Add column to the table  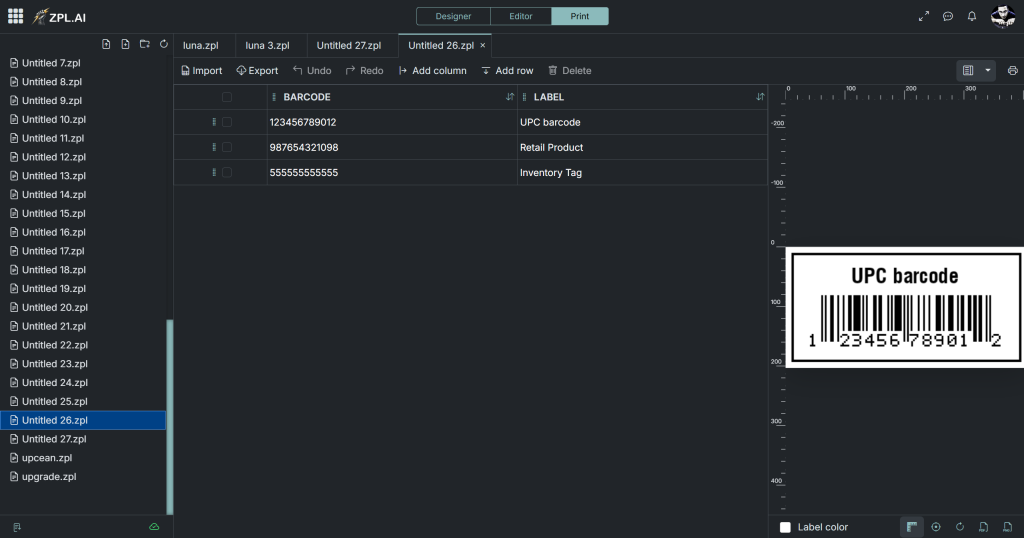pos(432,71)
